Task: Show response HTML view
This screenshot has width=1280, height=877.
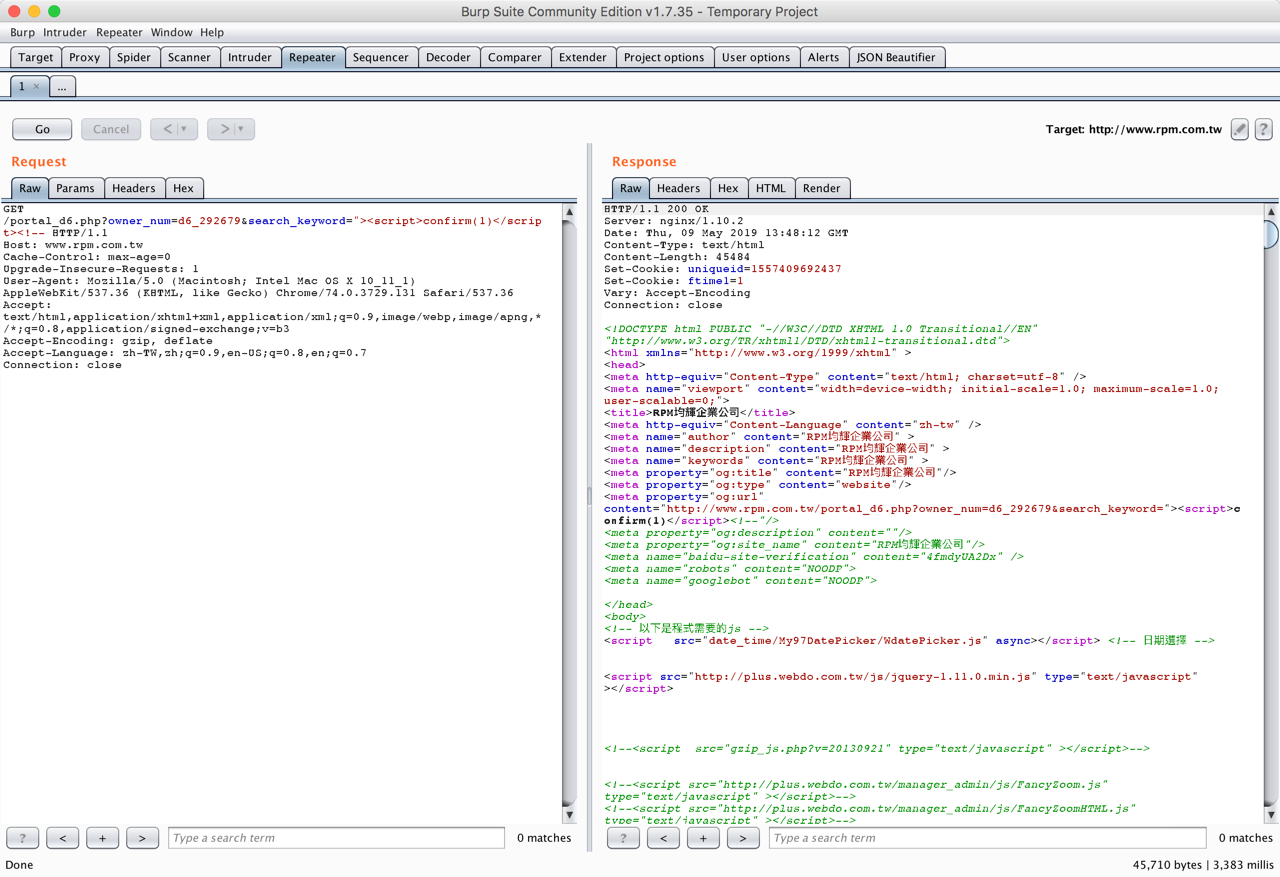Action: tap(771, 188)
